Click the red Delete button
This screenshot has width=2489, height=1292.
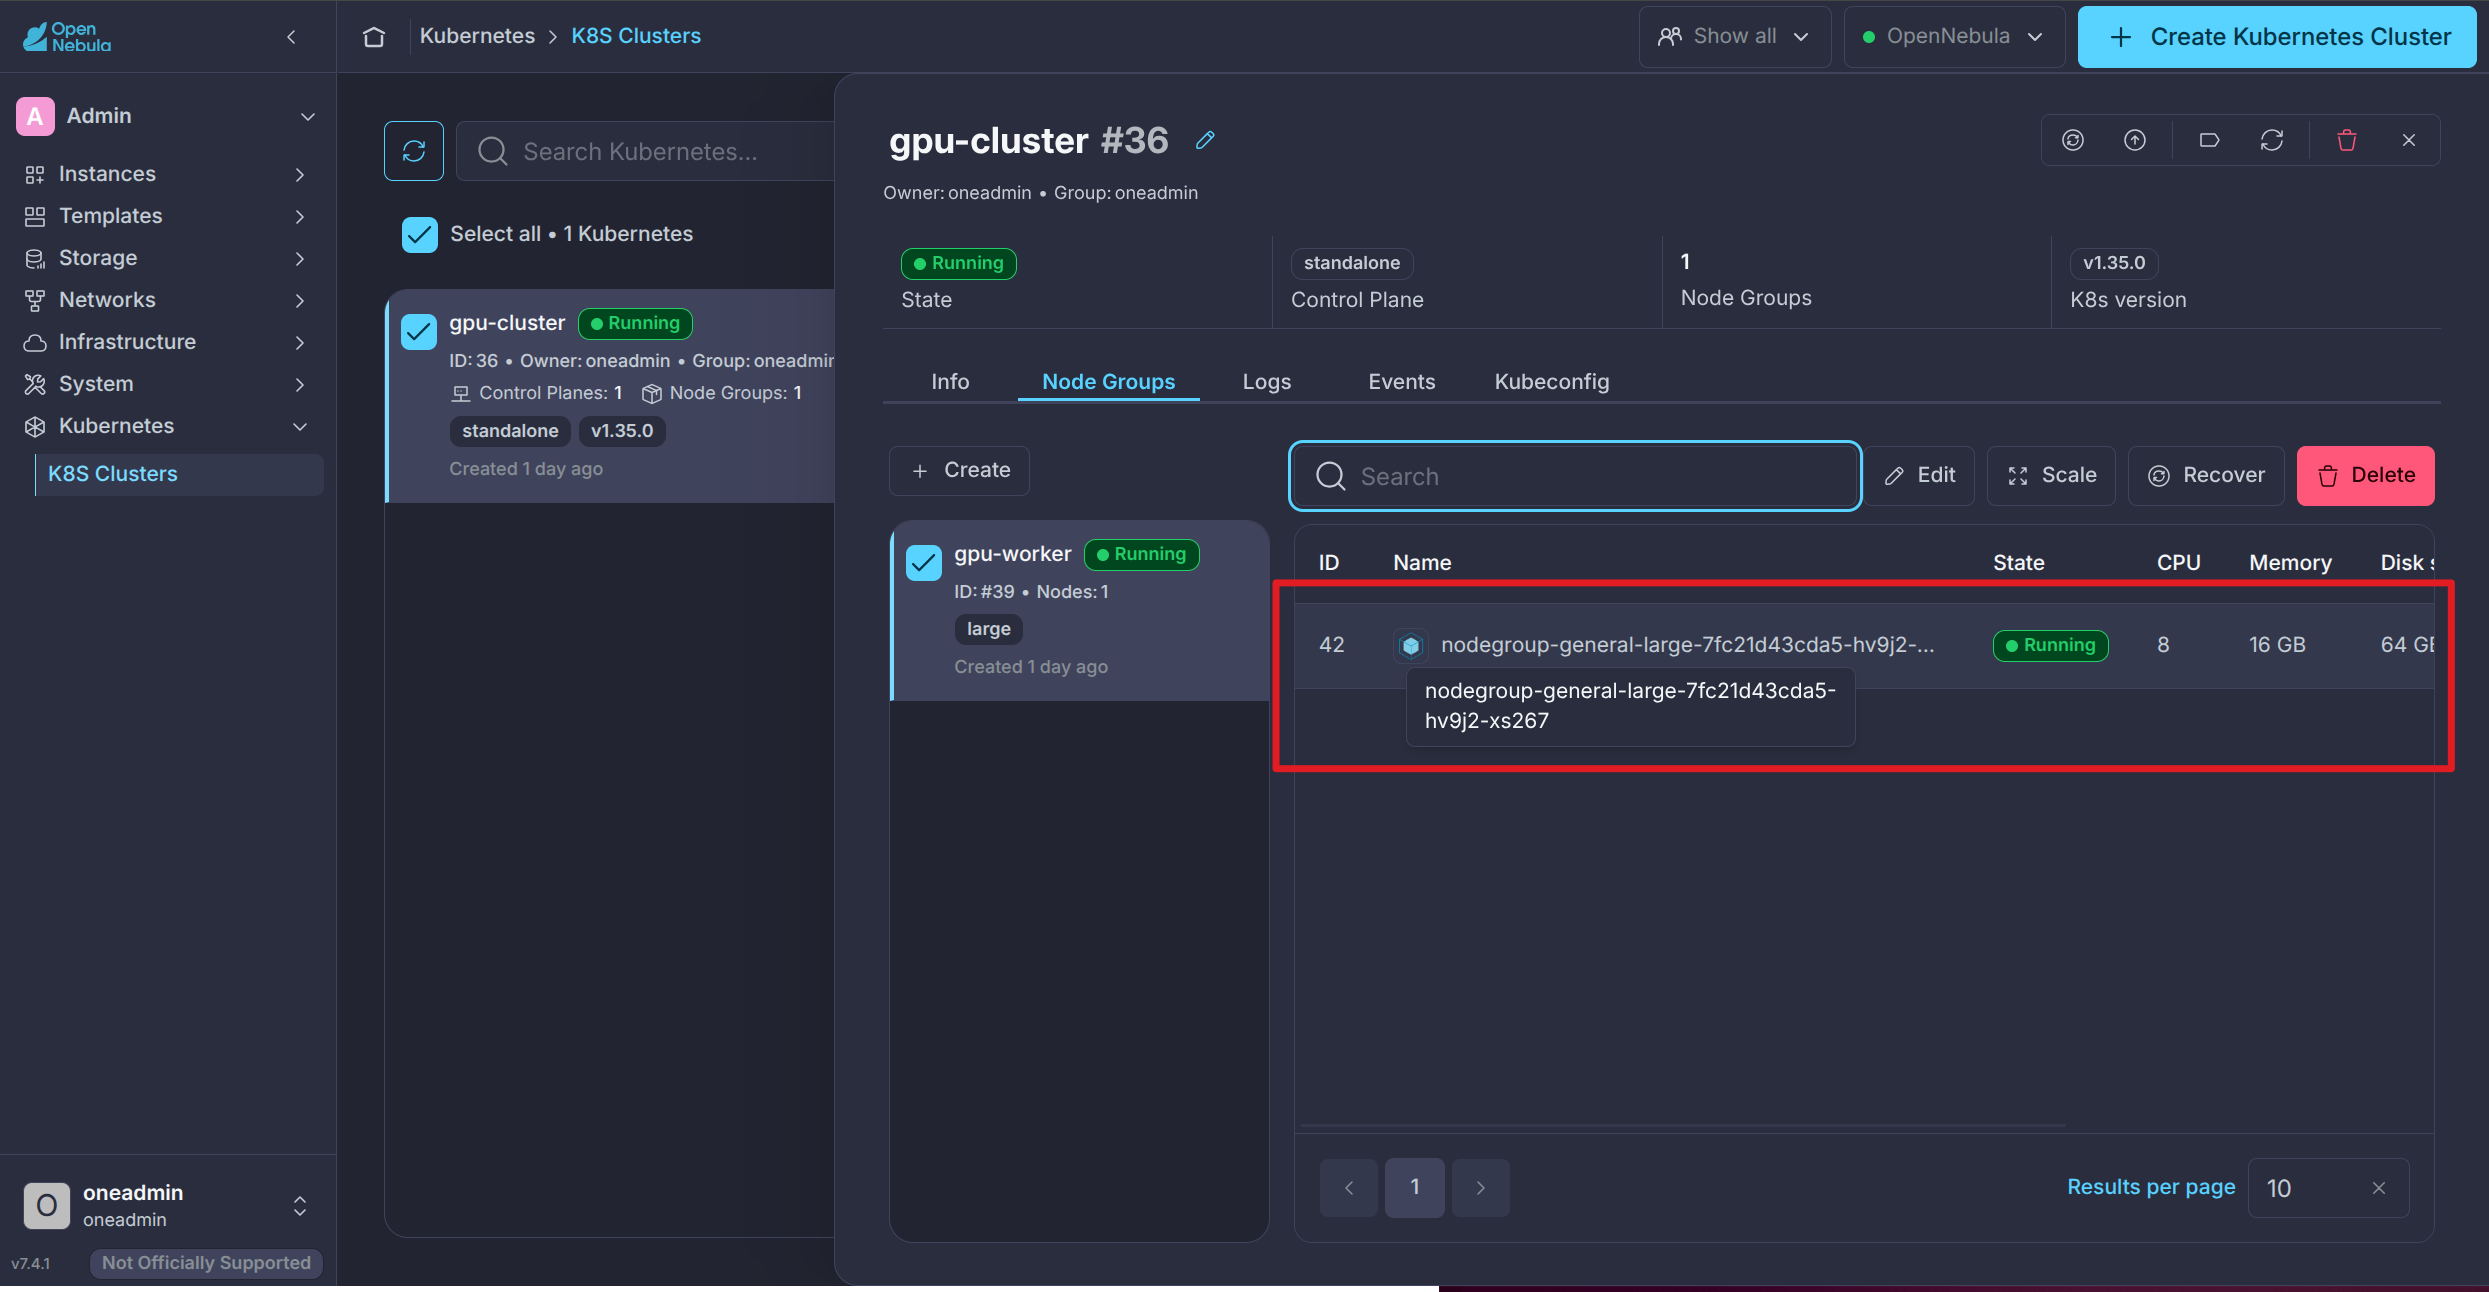point(2366,476)
